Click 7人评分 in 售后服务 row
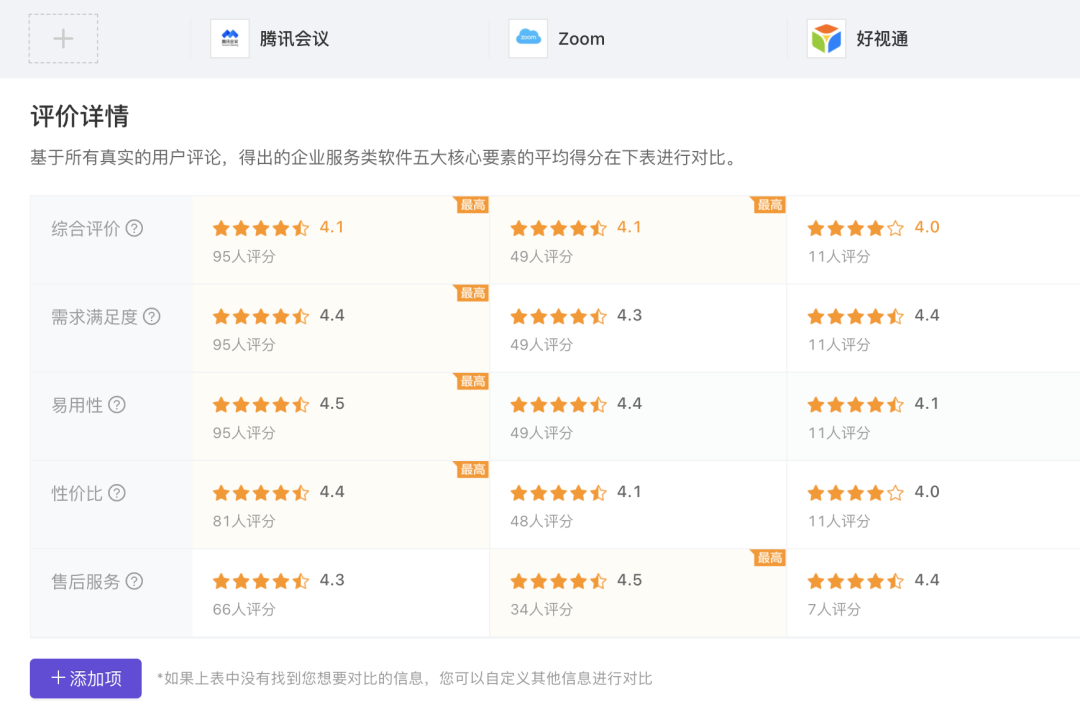Screen dimensions: 1080x727 point(834,609)
